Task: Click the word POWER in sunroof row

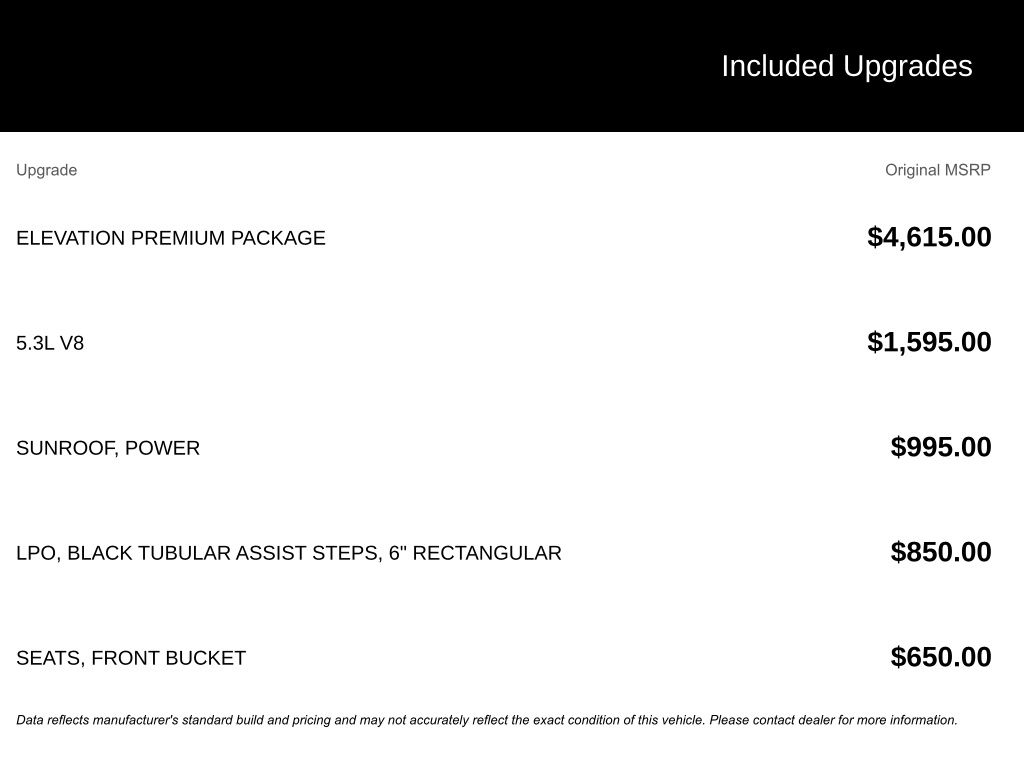Action: point(163,448)
